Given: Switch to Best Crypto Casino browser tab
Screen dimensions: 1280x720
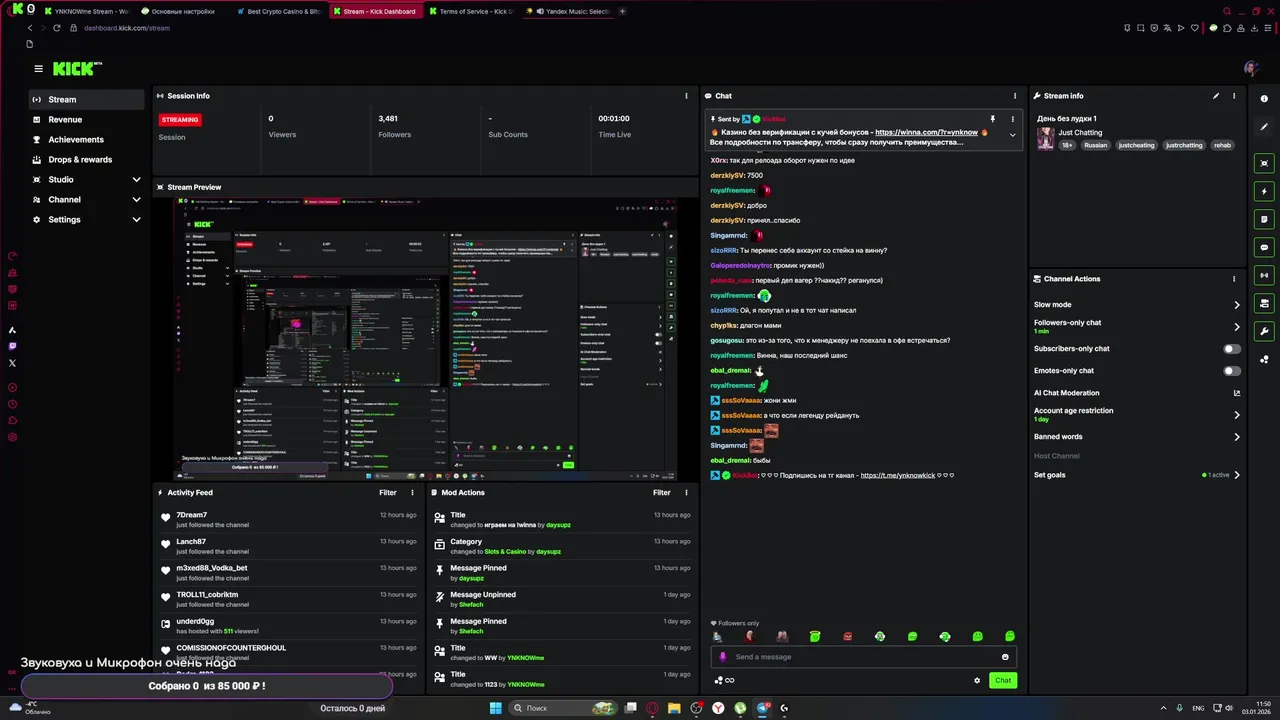Looking at the screenshot, I should pos(279,12).
